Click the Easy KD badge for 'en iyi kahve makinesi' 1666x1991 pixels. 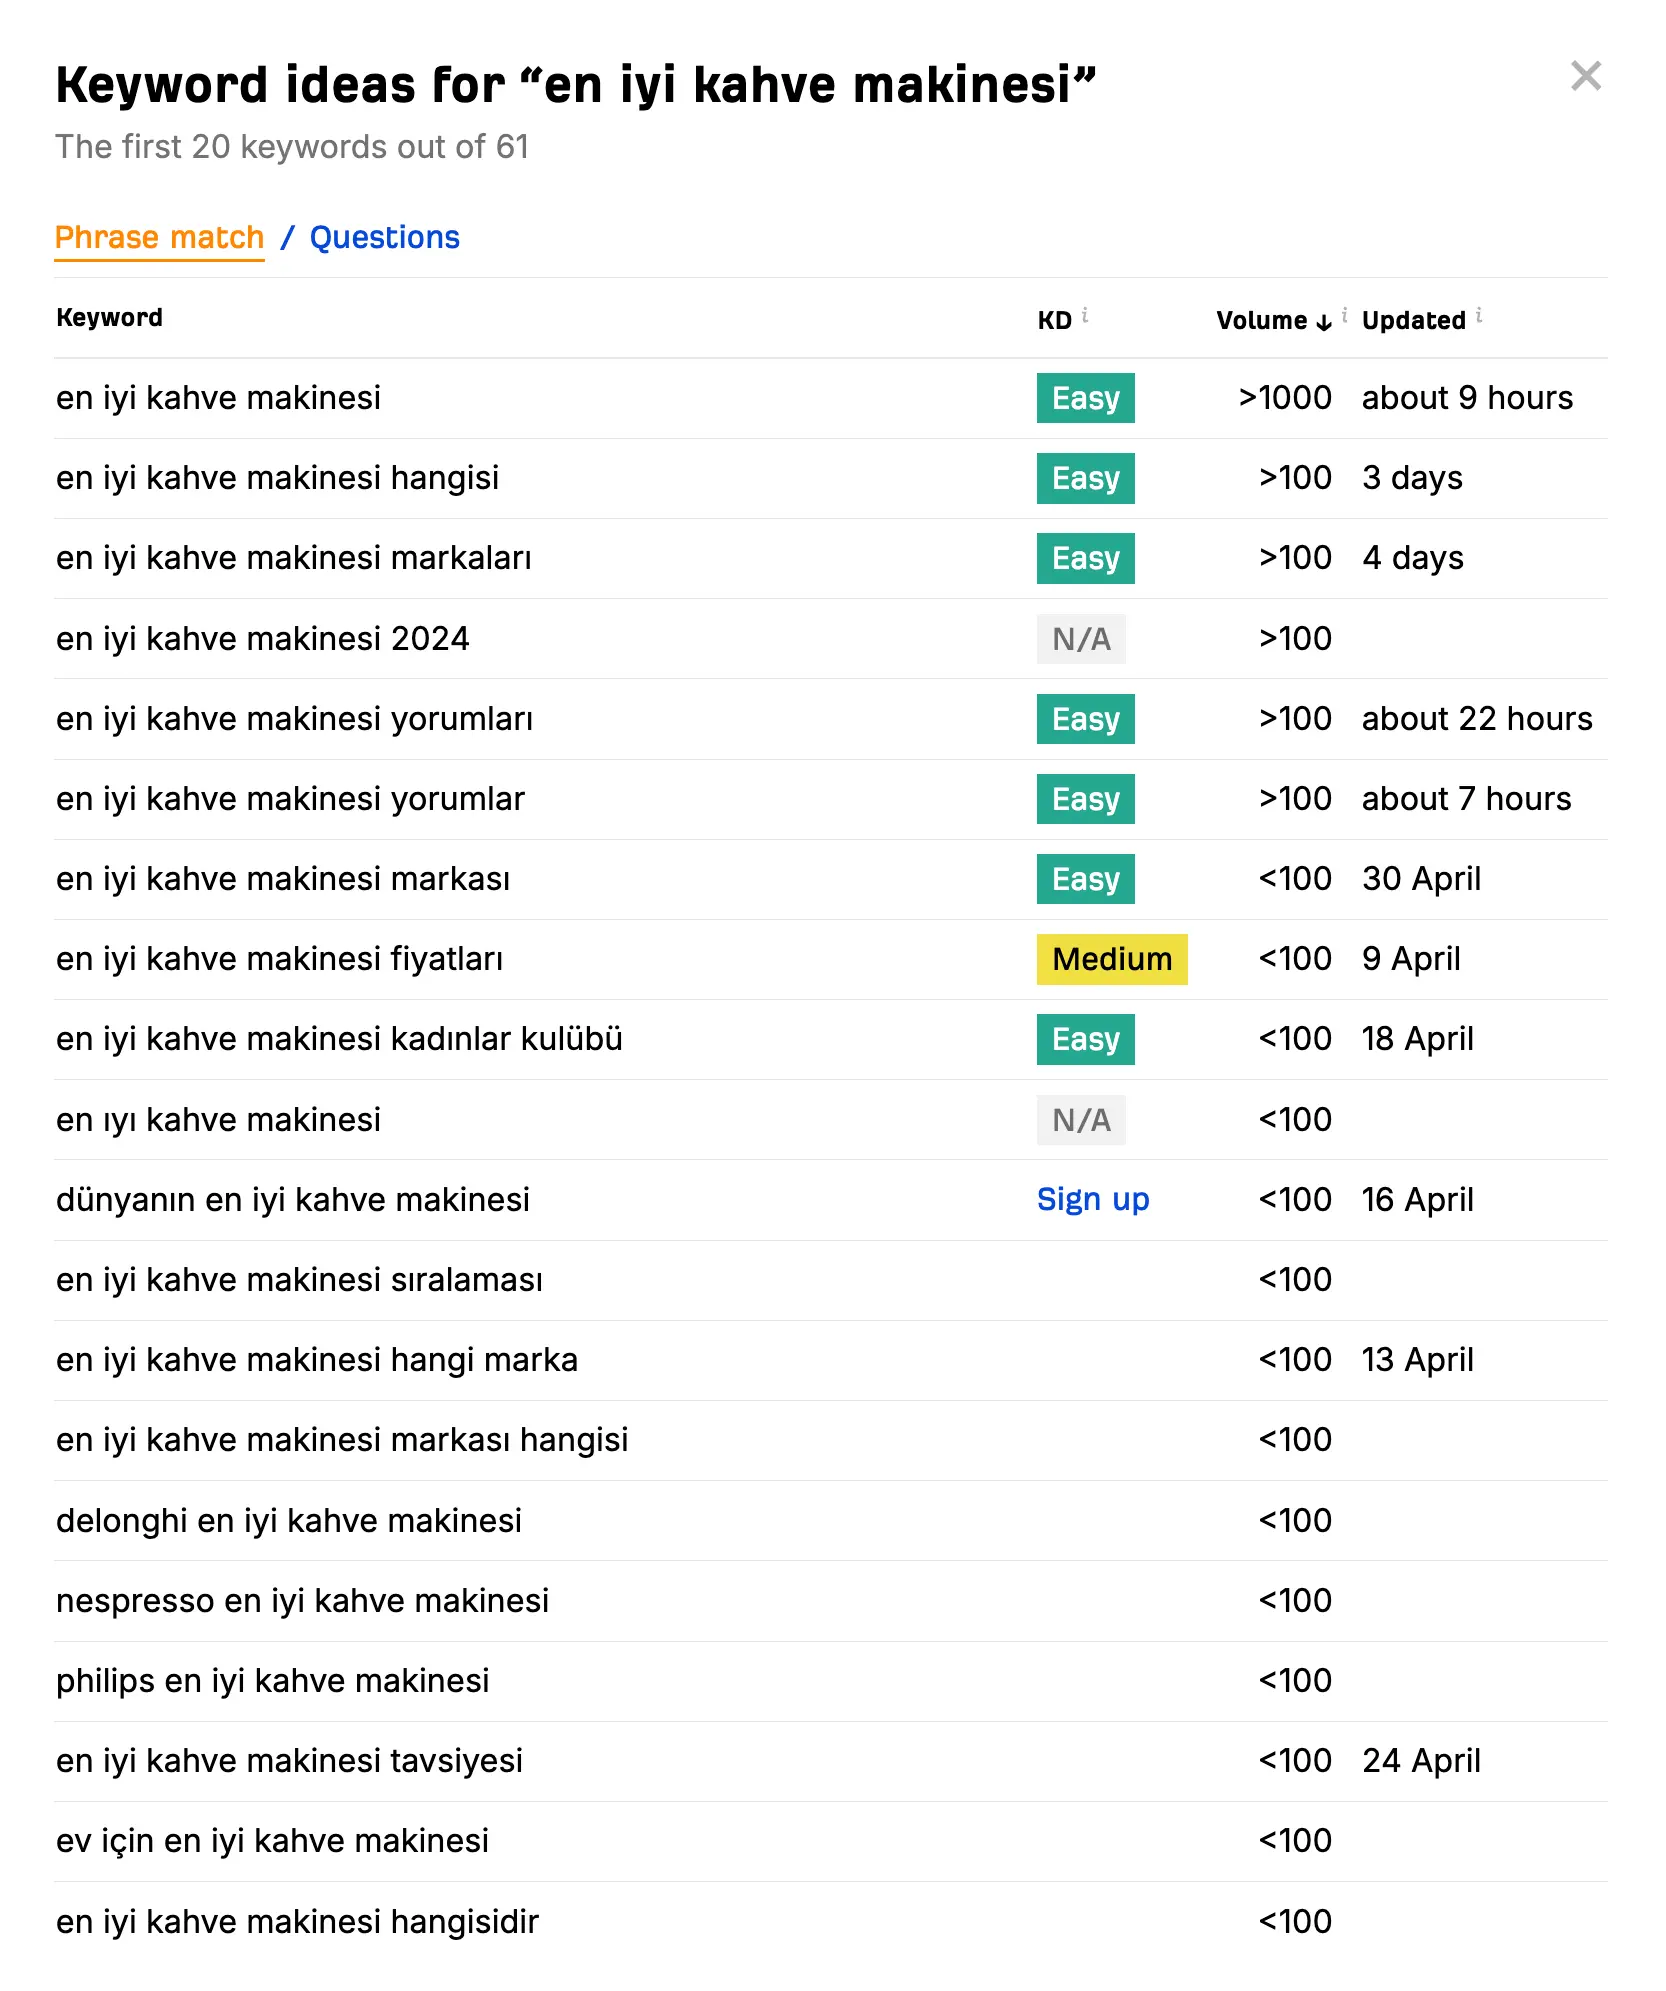[x=1085, y=397]
